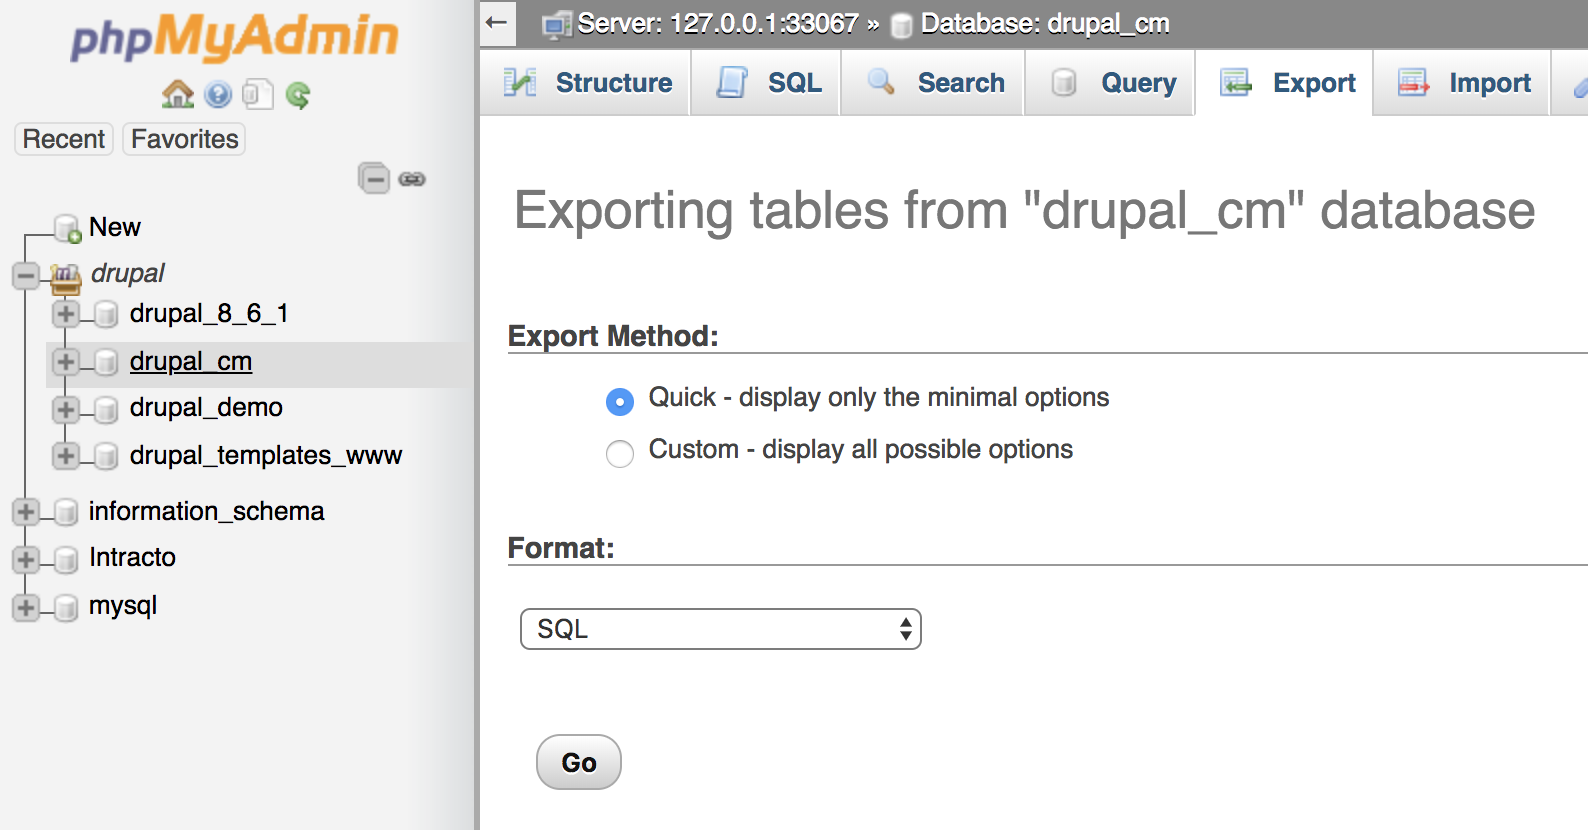Expand the information_schema database node

pyautogui.click(x=26, y=512)
